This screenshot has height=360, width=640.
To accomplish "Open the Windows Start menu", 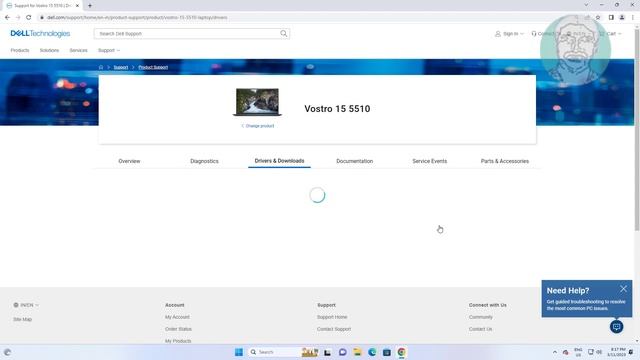I will click(239, 352).
